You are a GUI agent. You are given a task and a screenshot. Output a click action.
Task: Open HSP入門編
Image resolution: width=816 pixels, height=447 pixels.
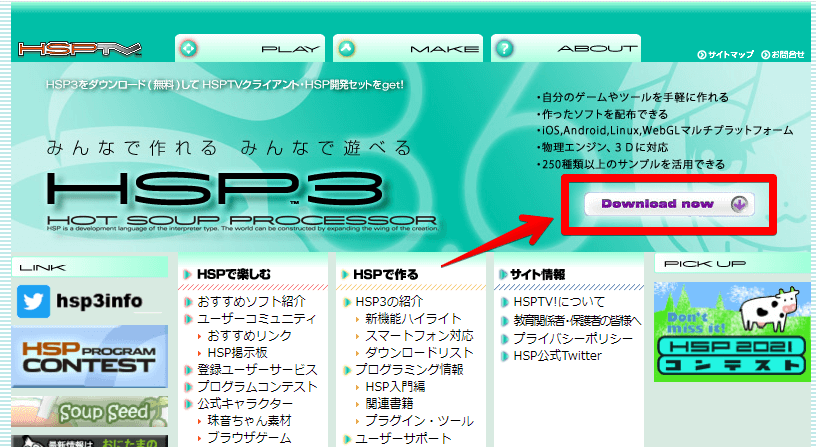pyautogui.click(x=395, y=387)
